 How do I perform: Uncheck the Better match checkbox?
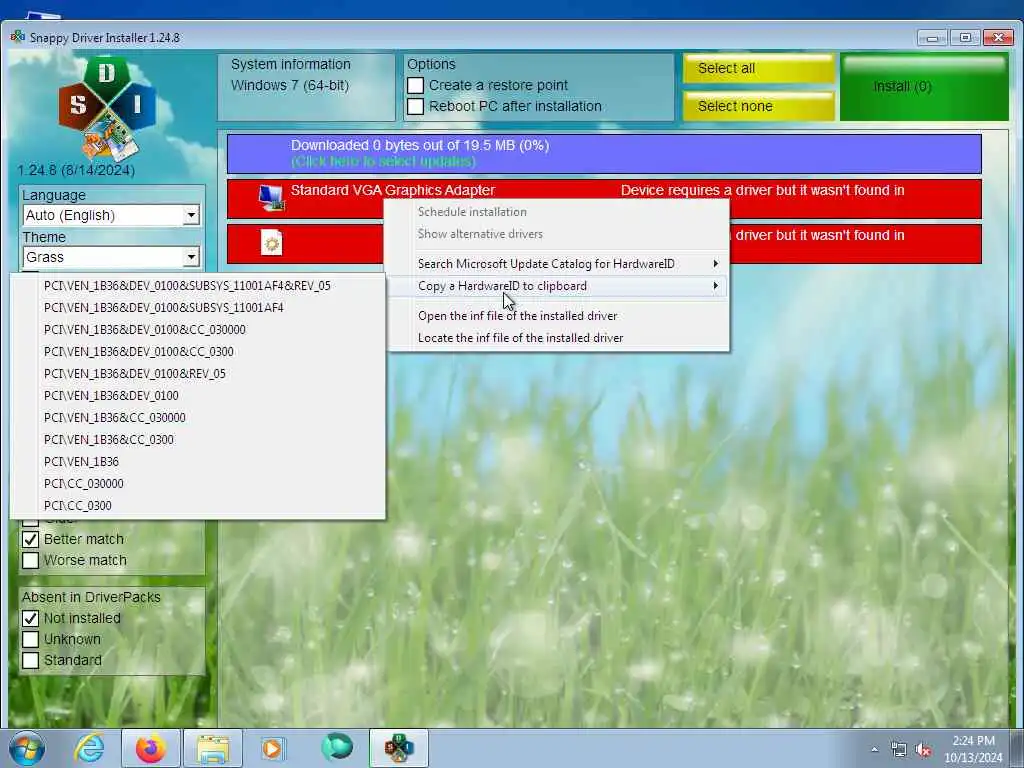coord(30,539)
